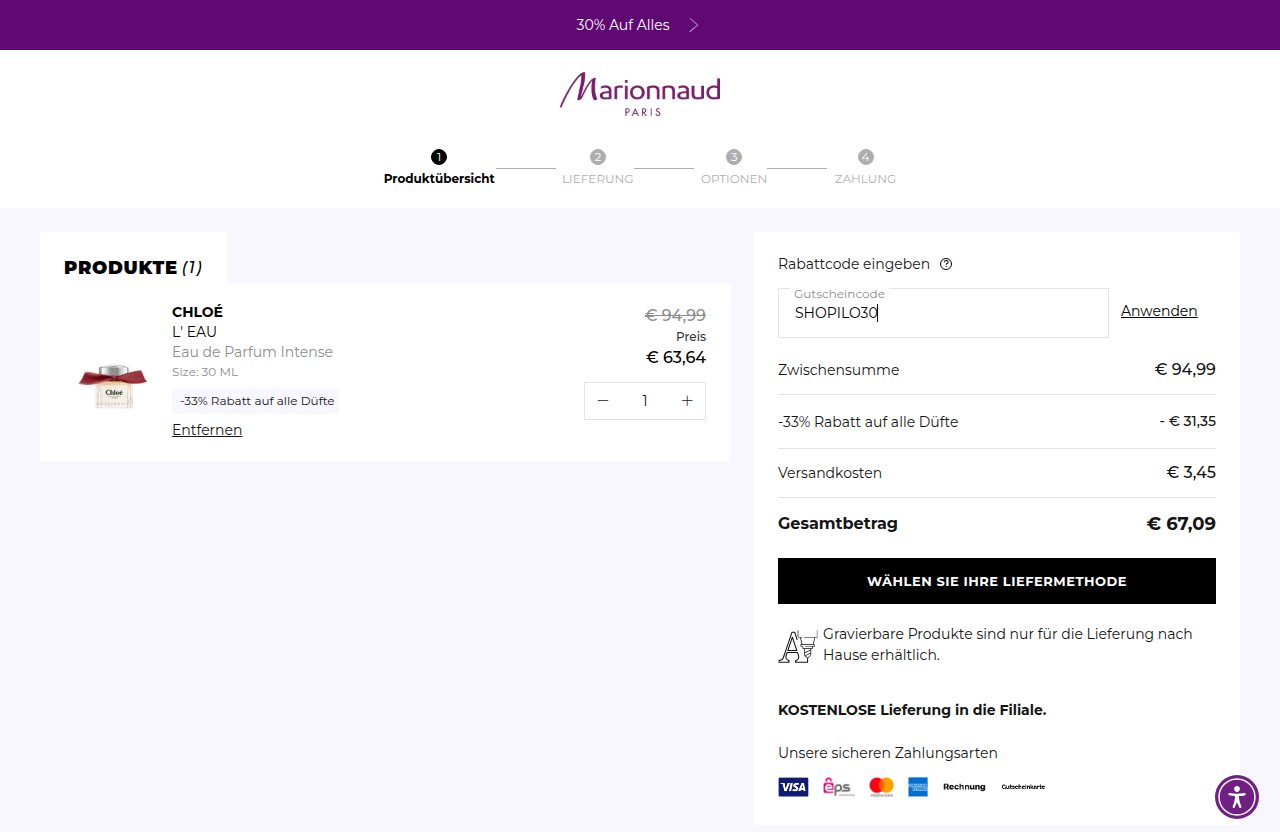Screen dimensions: 1280x832
Task: Go to step 4 Zahlung
Action: point(865,167)
